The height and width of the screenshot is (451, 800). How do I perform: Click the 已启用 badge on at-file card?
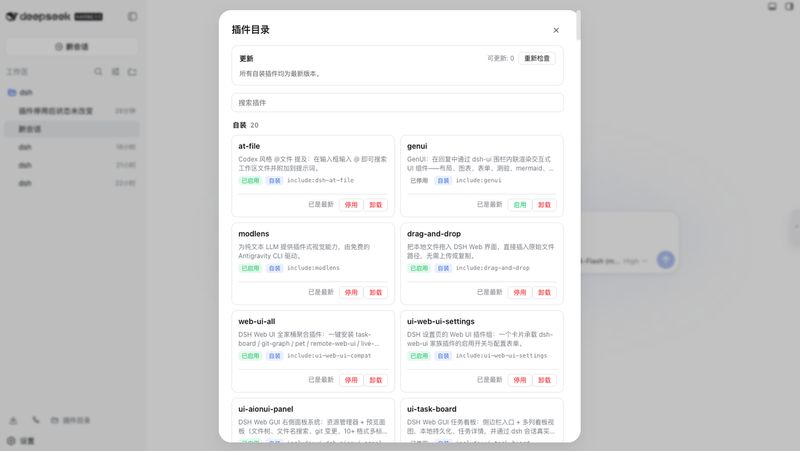point(250,181)
